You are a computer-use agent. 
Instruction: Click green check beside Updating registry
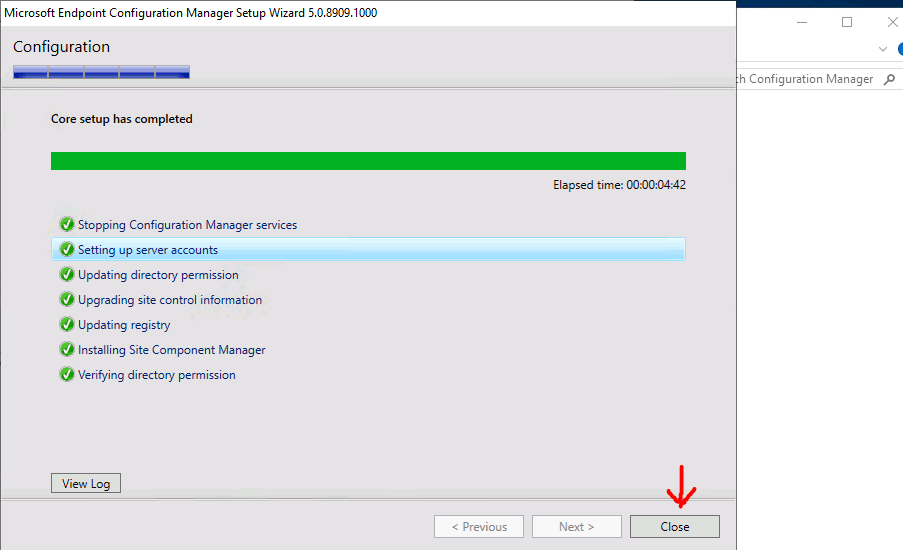click(67, 324)
